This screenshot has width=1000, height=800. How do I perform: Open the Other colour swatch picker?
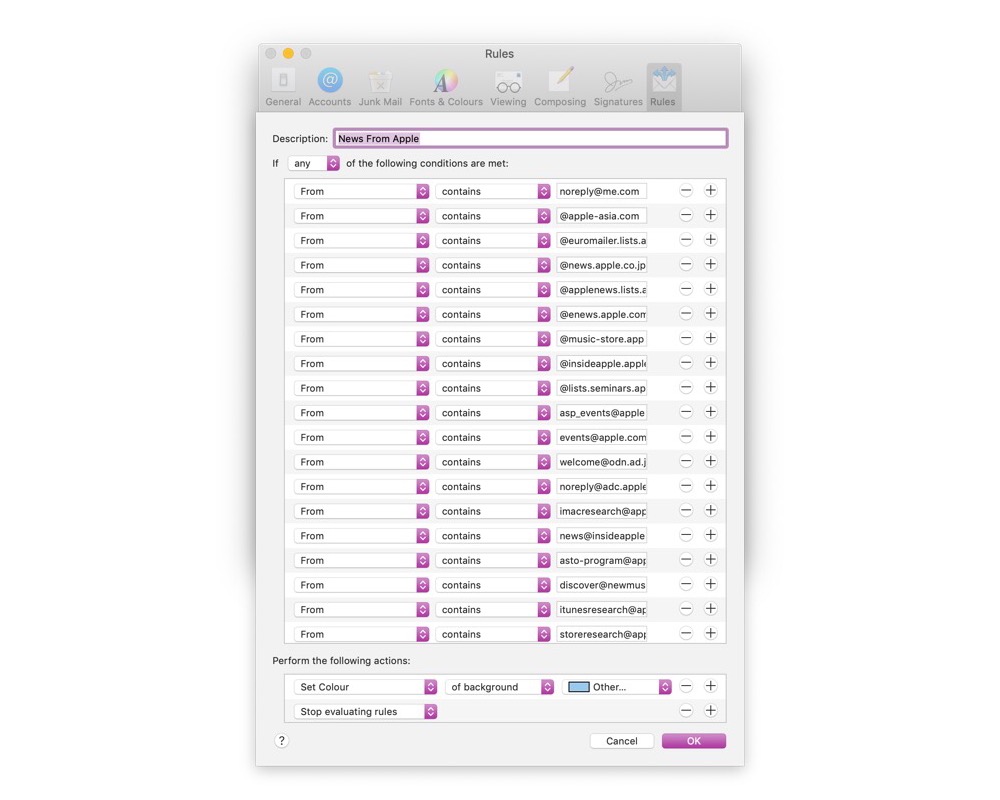pyautogui.click(x=617, y=687)
